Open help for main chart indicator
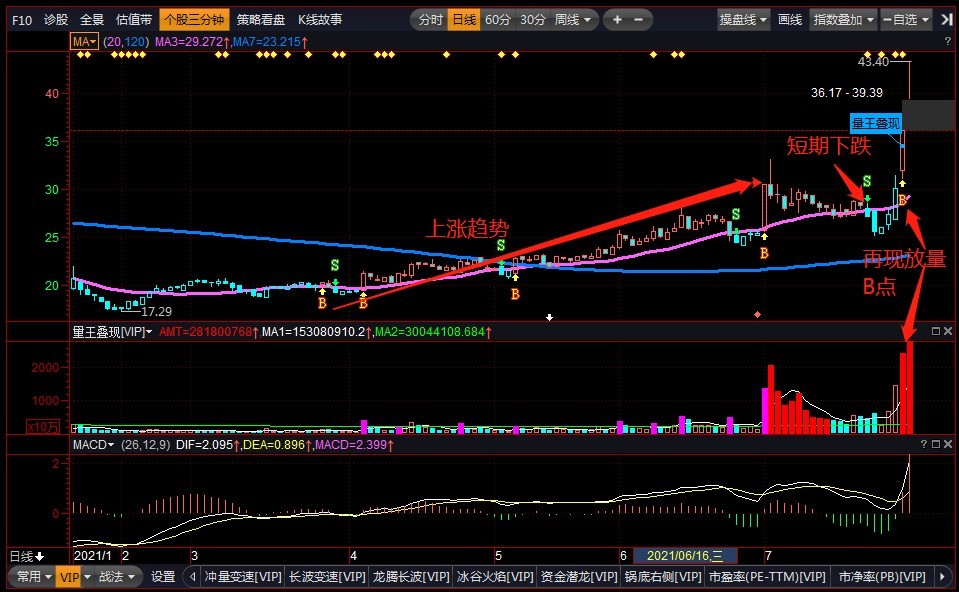This screenshot has height=592, width=959. coord(947,41)
